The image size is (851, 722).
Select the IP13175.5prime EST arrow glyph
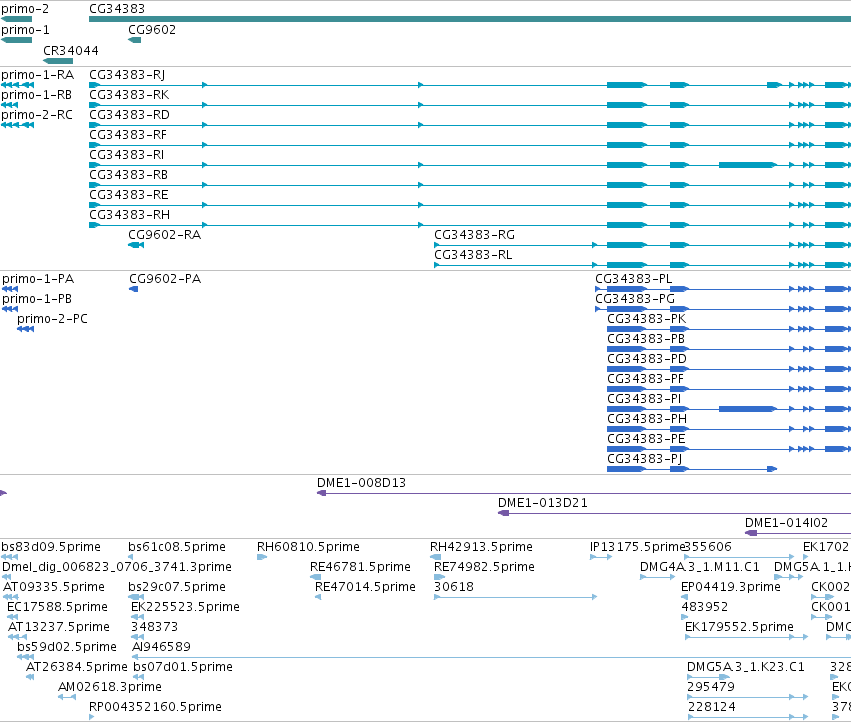pyautogui.click(x=601, y=557)
